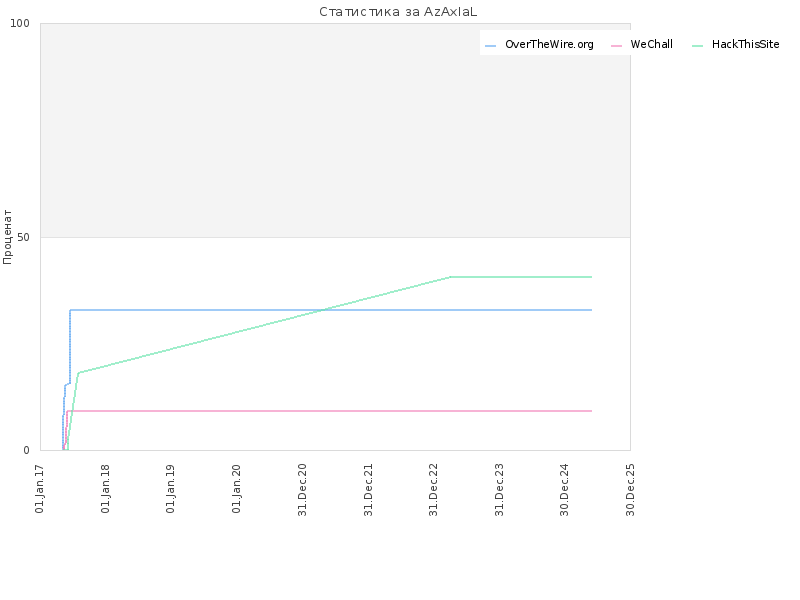
Task: Click the 50 y-axis tick label
Action: point(23,237)
